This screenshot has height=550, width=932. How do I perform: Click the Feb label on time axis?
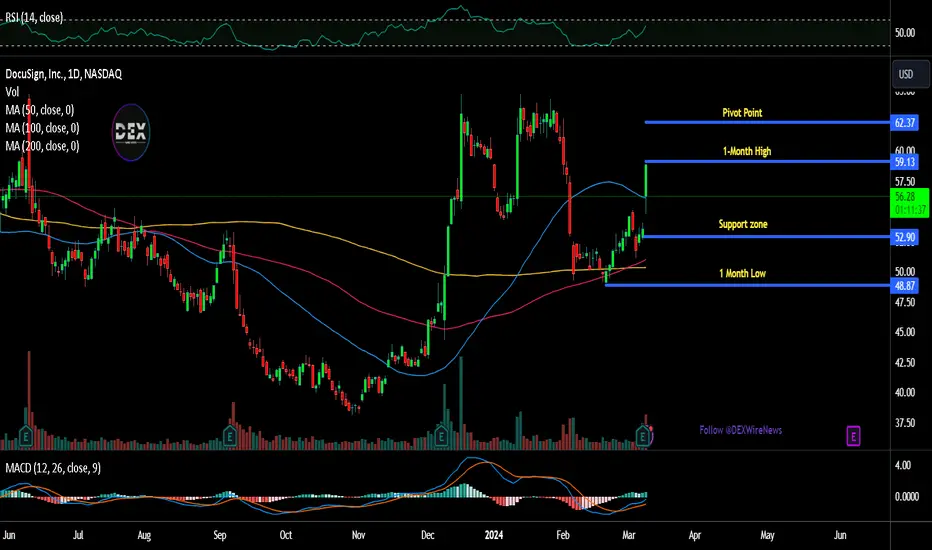563,535
